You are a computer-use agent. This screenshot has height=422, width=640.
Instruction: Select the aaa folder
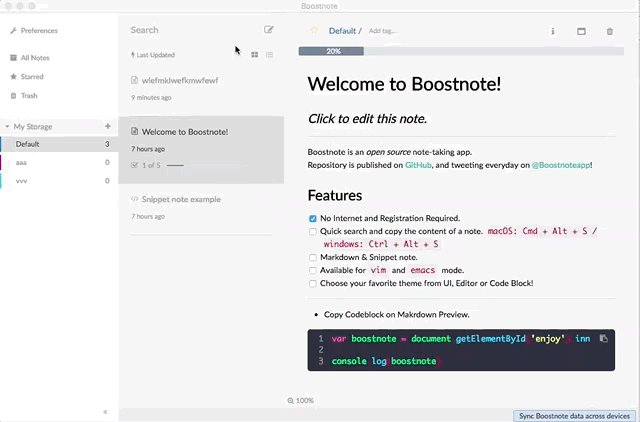click(60, 162)
